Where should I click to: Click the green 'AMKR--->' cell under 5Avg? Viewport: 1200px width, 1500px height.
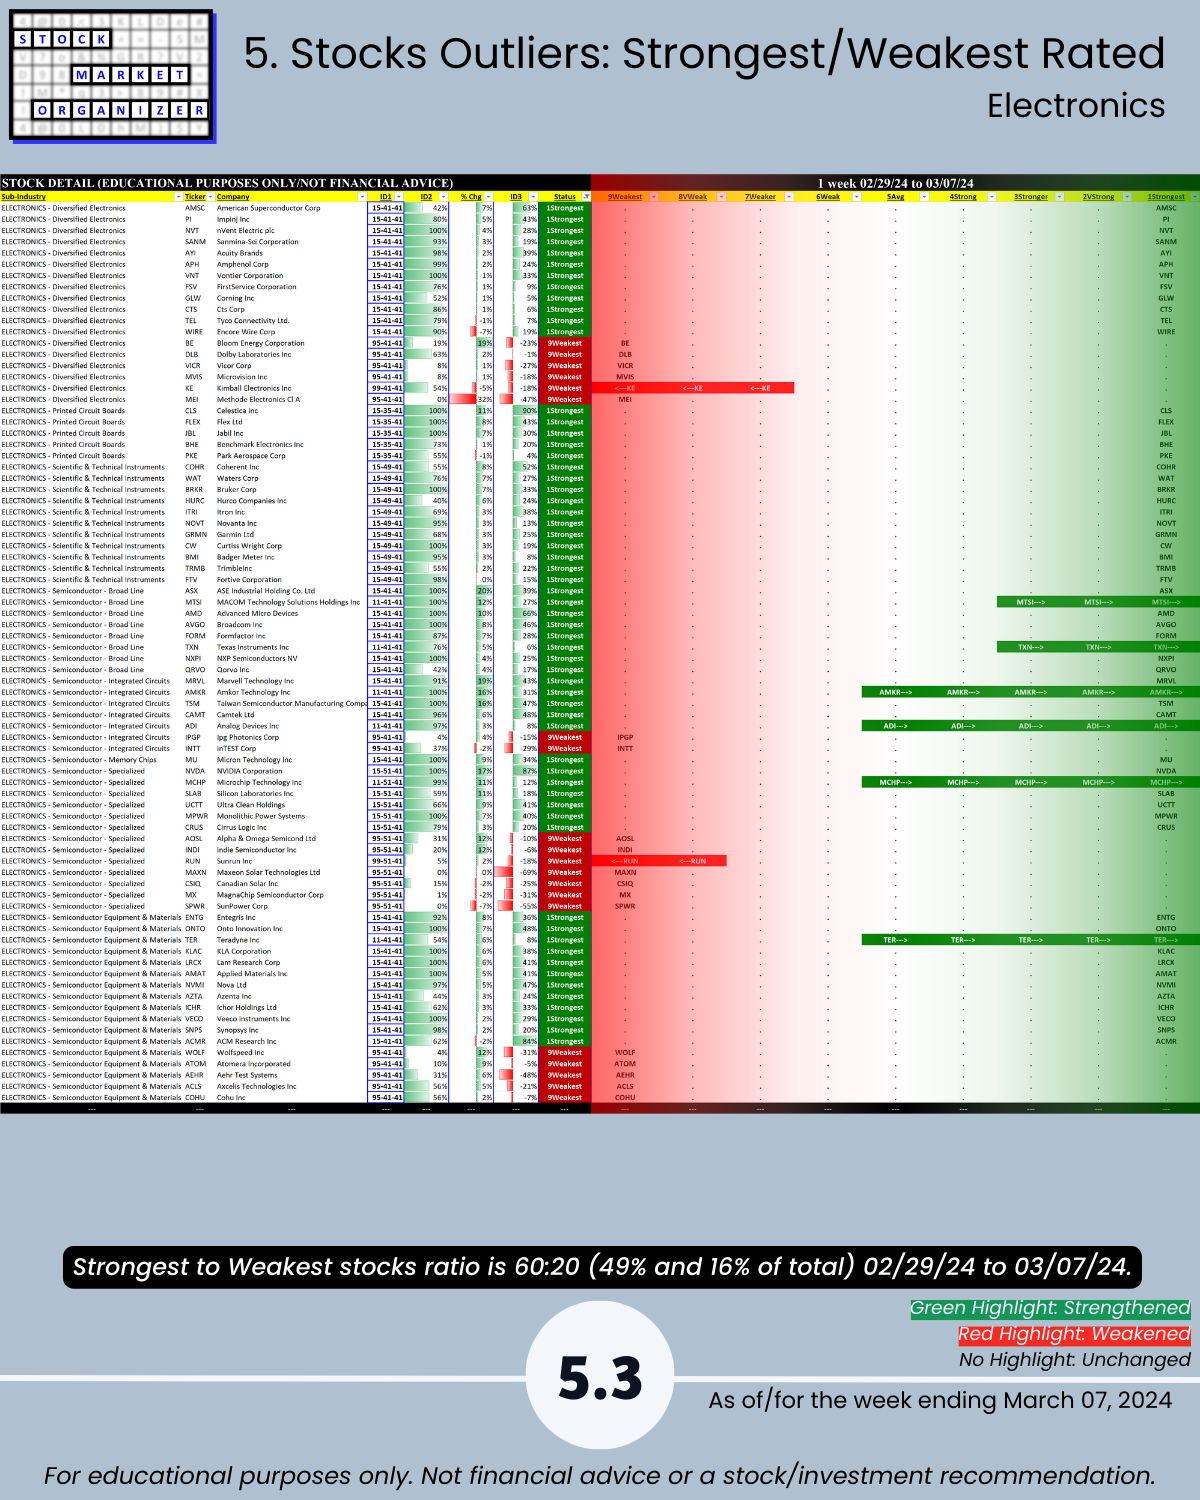tap(895, 692)
